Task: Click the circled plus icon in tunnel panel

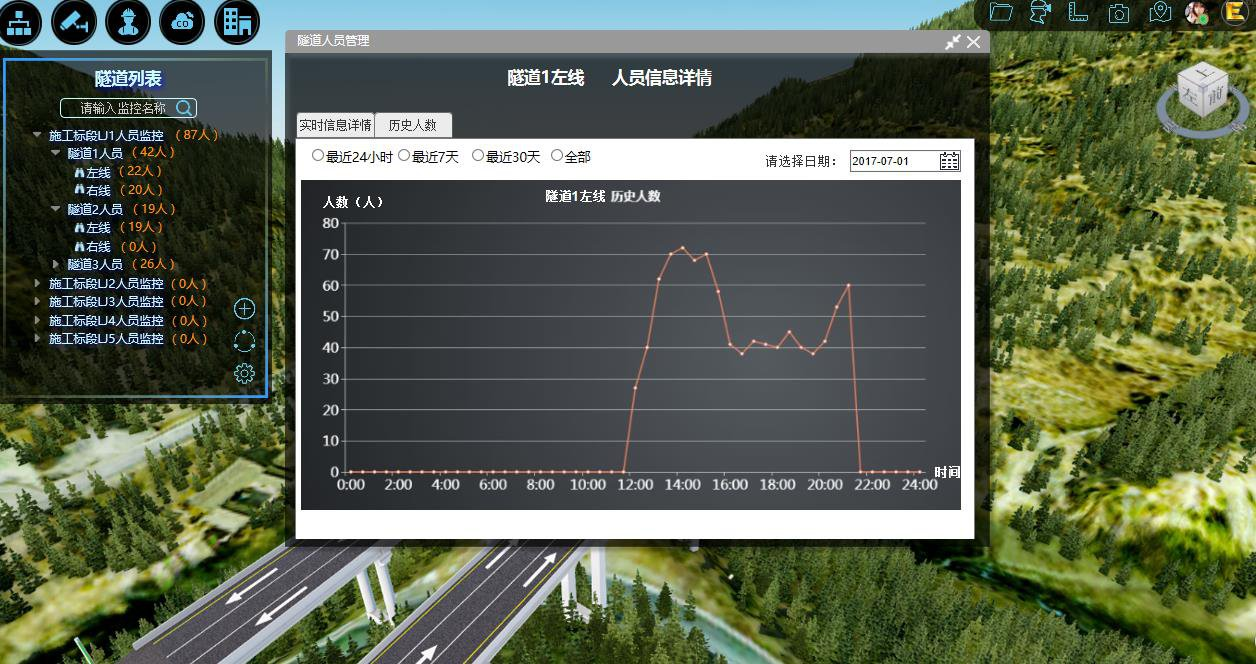Action: pos(244,309)
